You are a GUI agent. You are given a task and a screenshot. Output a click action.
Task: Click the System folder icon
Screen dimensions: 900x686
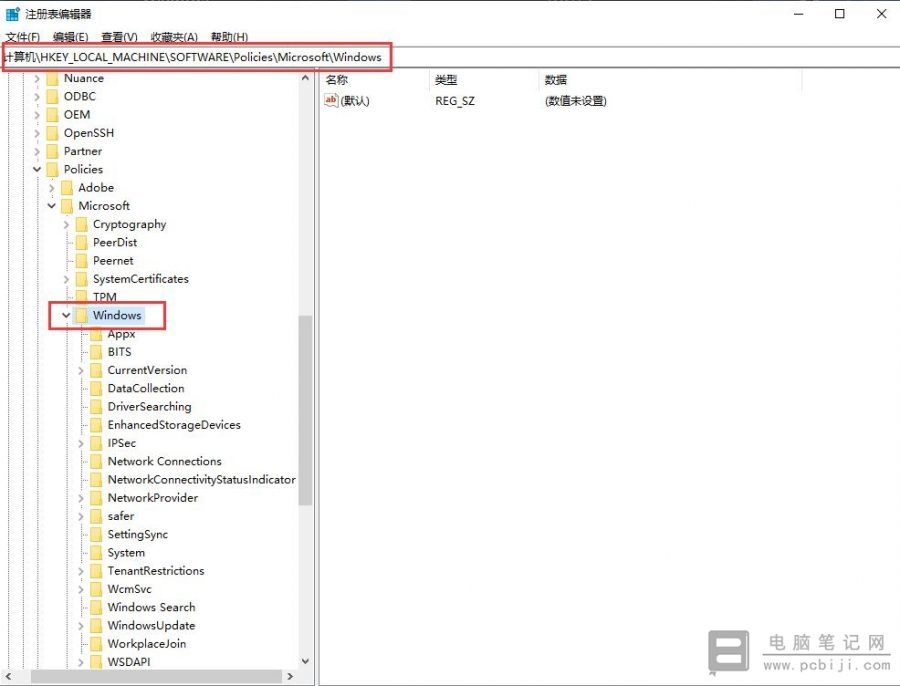point(96,553)
